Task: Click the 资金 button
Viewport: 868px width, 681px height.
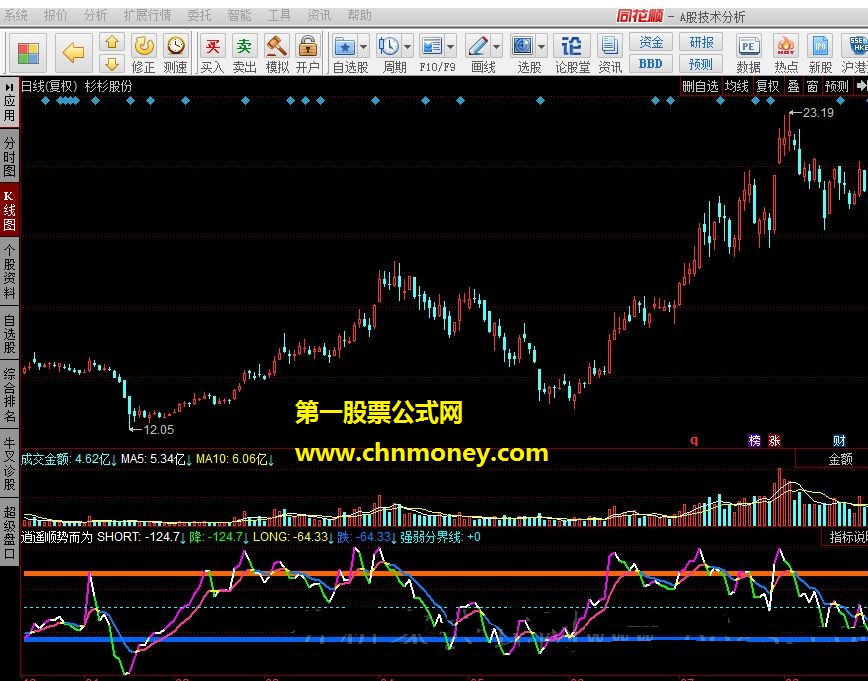Action: pos(650,42)
